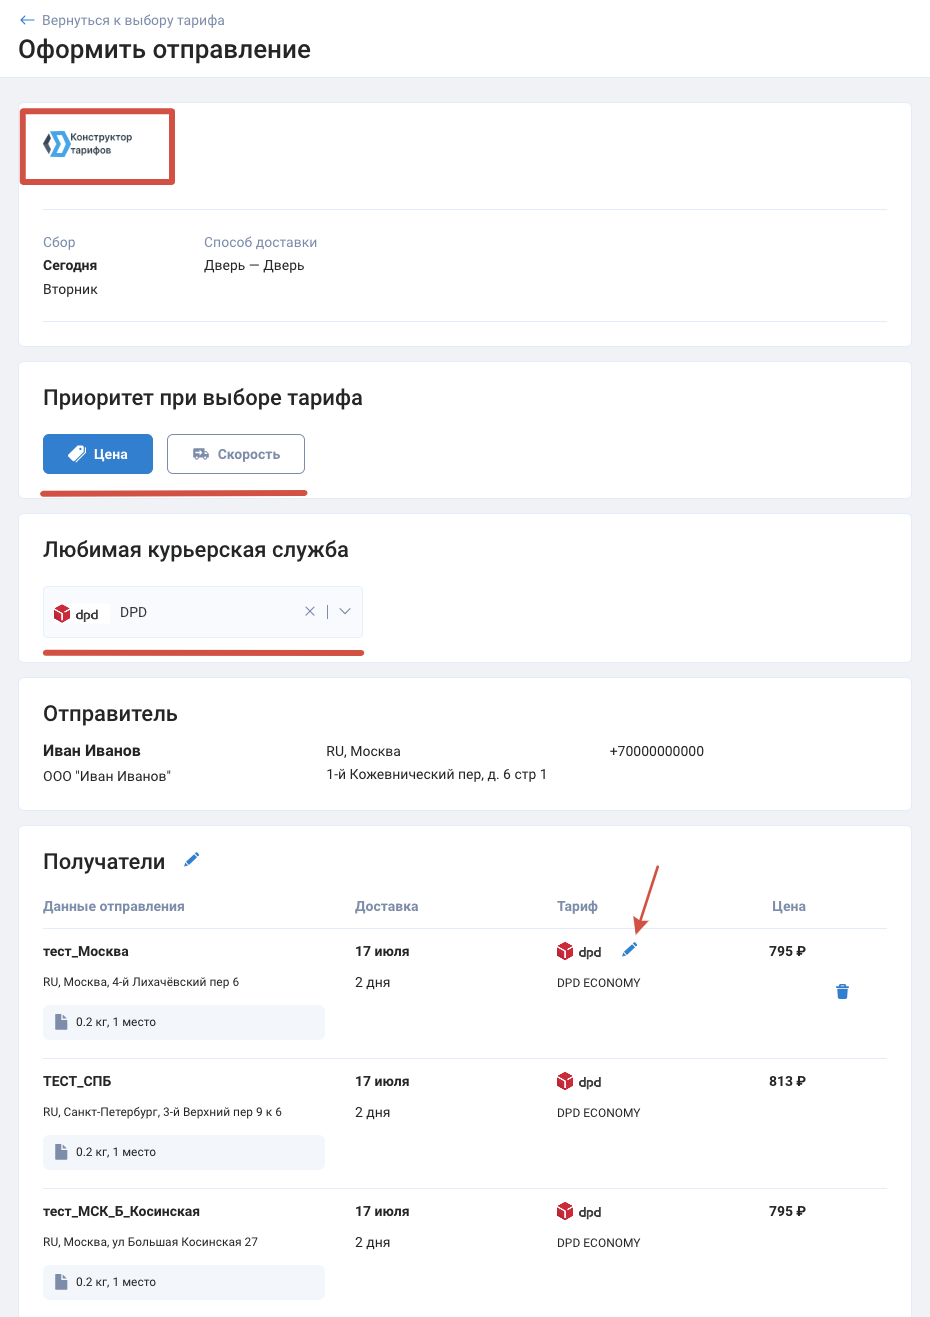Open the тест_МСК_Б_Косинская recipient entry
The image size is (930, 1317).
[x=121, y=1211]
